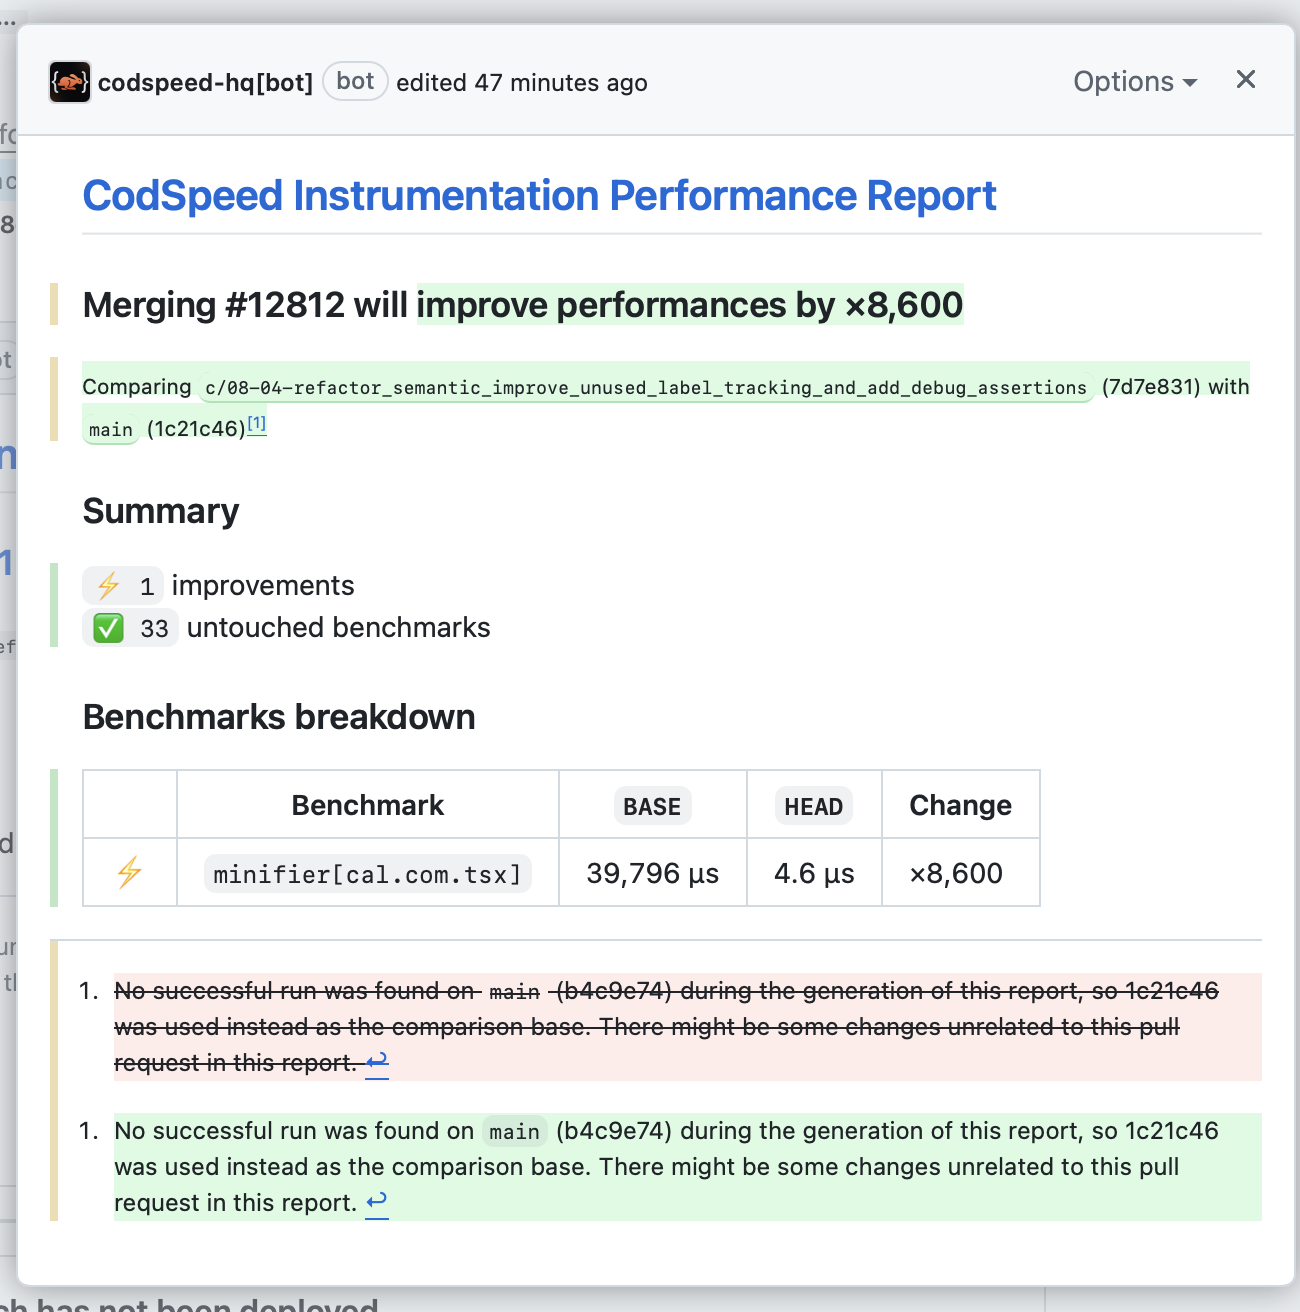The image size is (1300, 1312).
Task: Click the 'edited 47 minutes ago' timestamp
Action: tap(522, 83)
